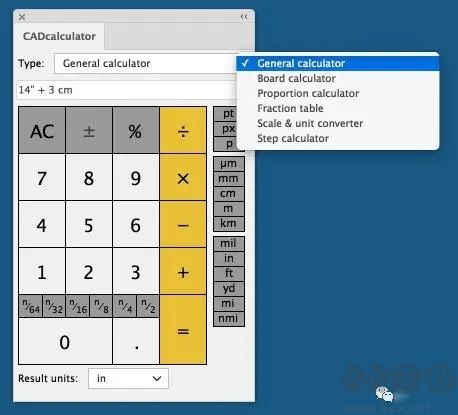
Task: Tap the number 0 key
Action: point(65,341)
